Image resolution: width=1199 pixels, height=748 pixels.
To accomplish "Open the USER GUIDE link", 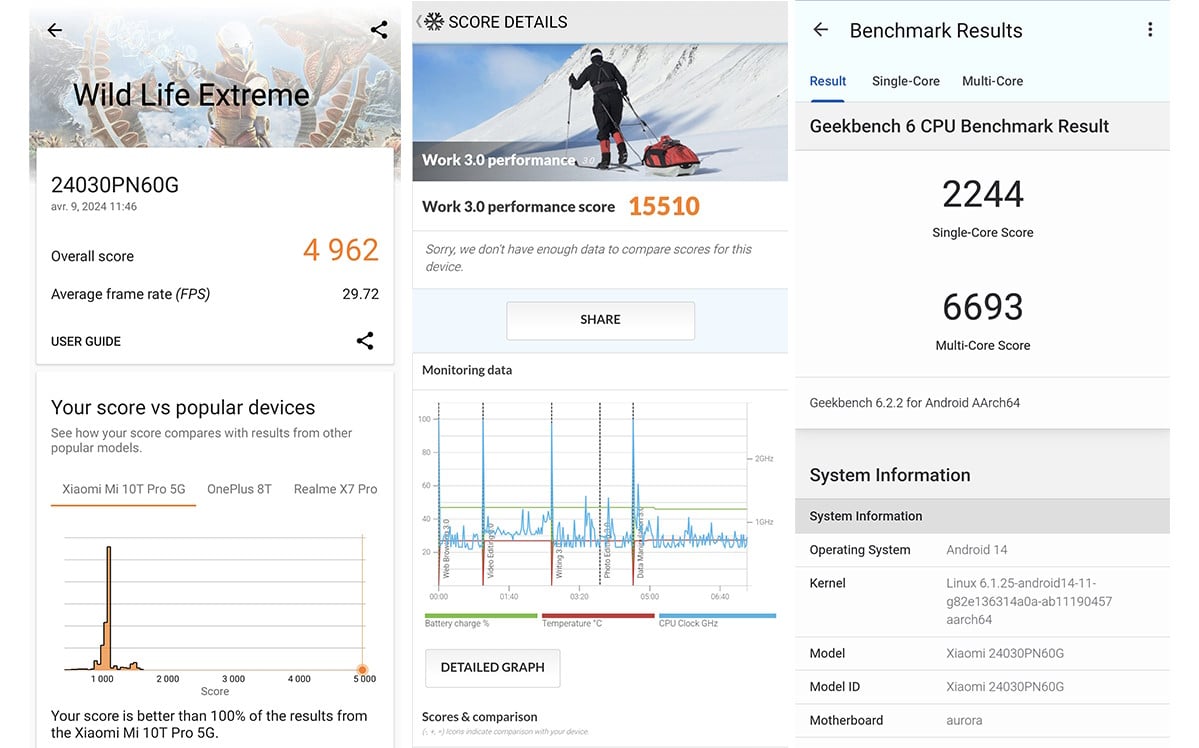I will point(86,341).
